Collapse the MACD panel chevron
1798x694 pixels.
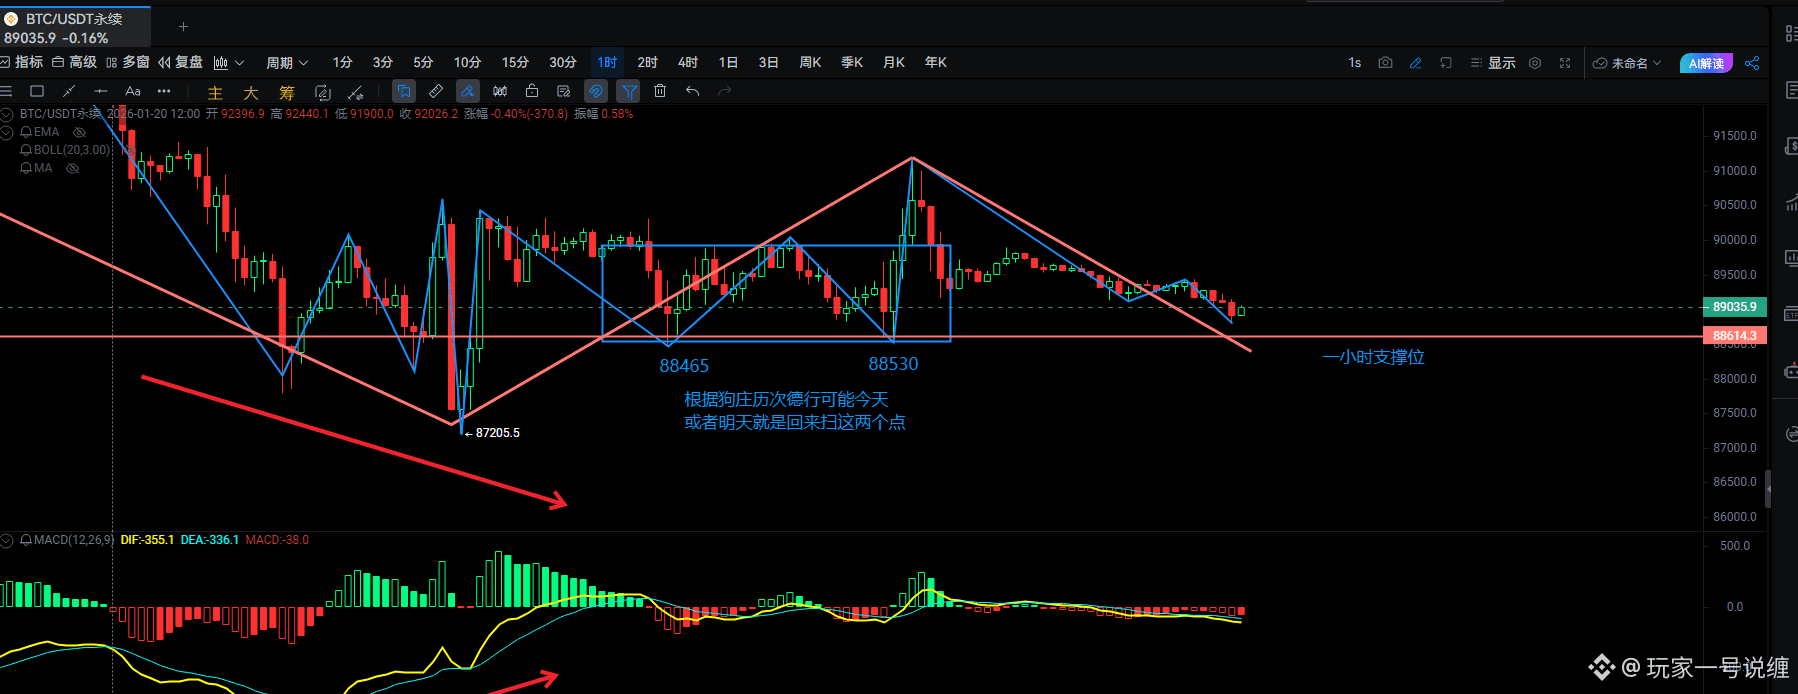(x=7, y=540)
